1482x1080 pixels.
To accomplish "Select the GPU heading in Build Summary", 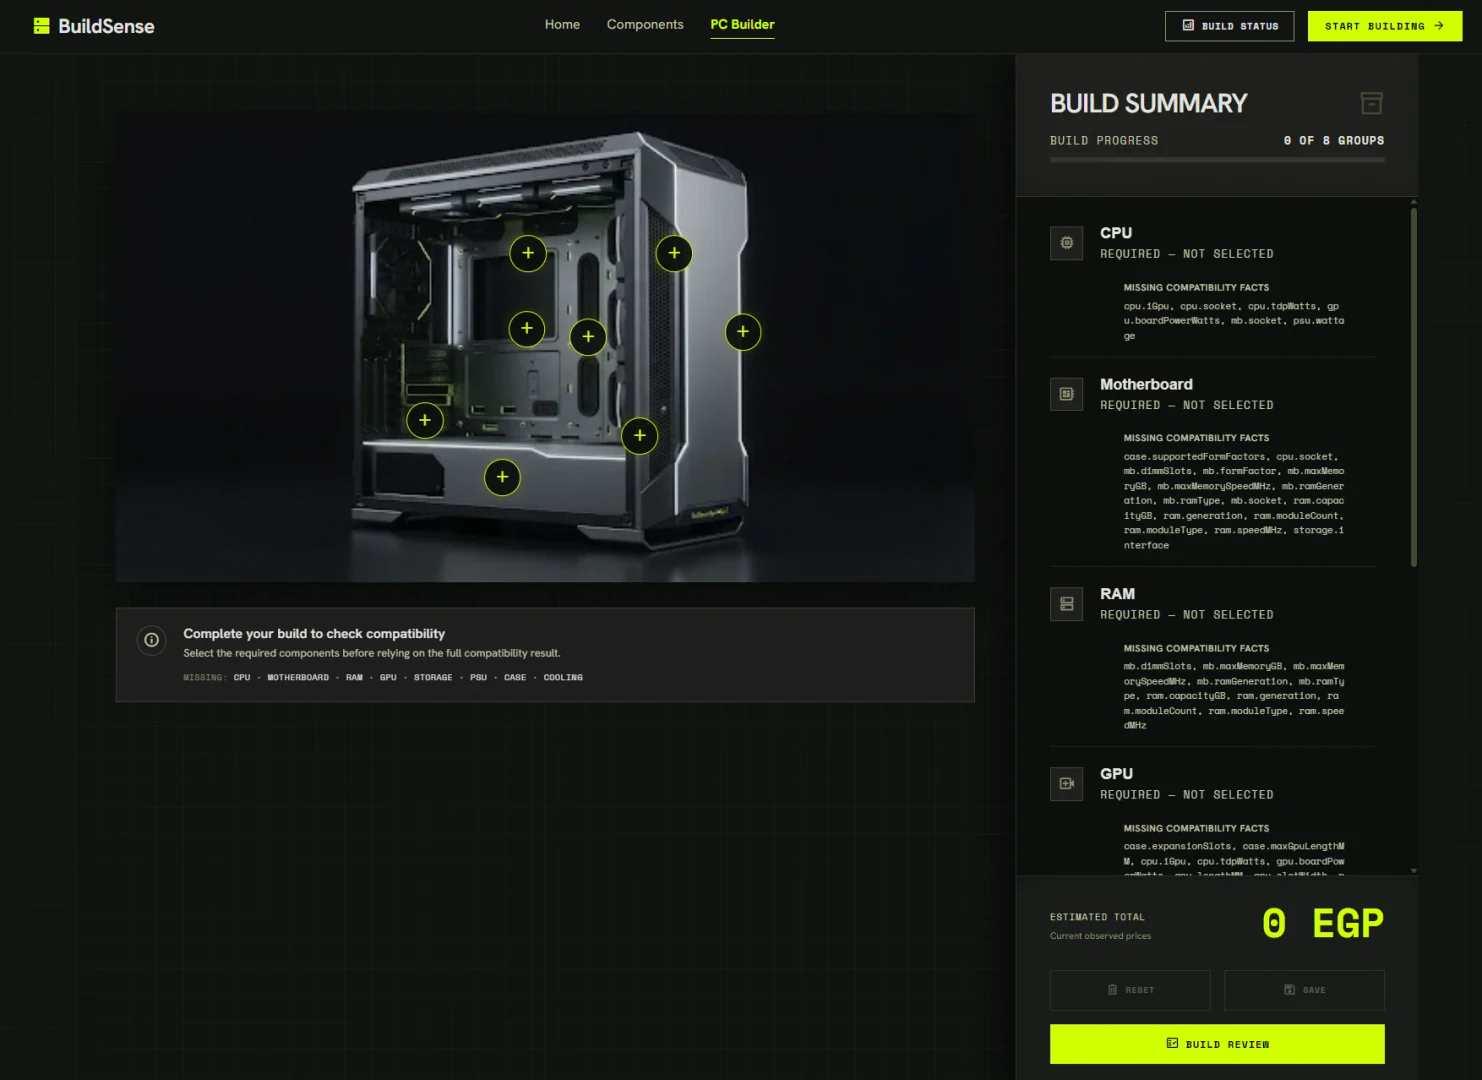I will pos(1116,774).
